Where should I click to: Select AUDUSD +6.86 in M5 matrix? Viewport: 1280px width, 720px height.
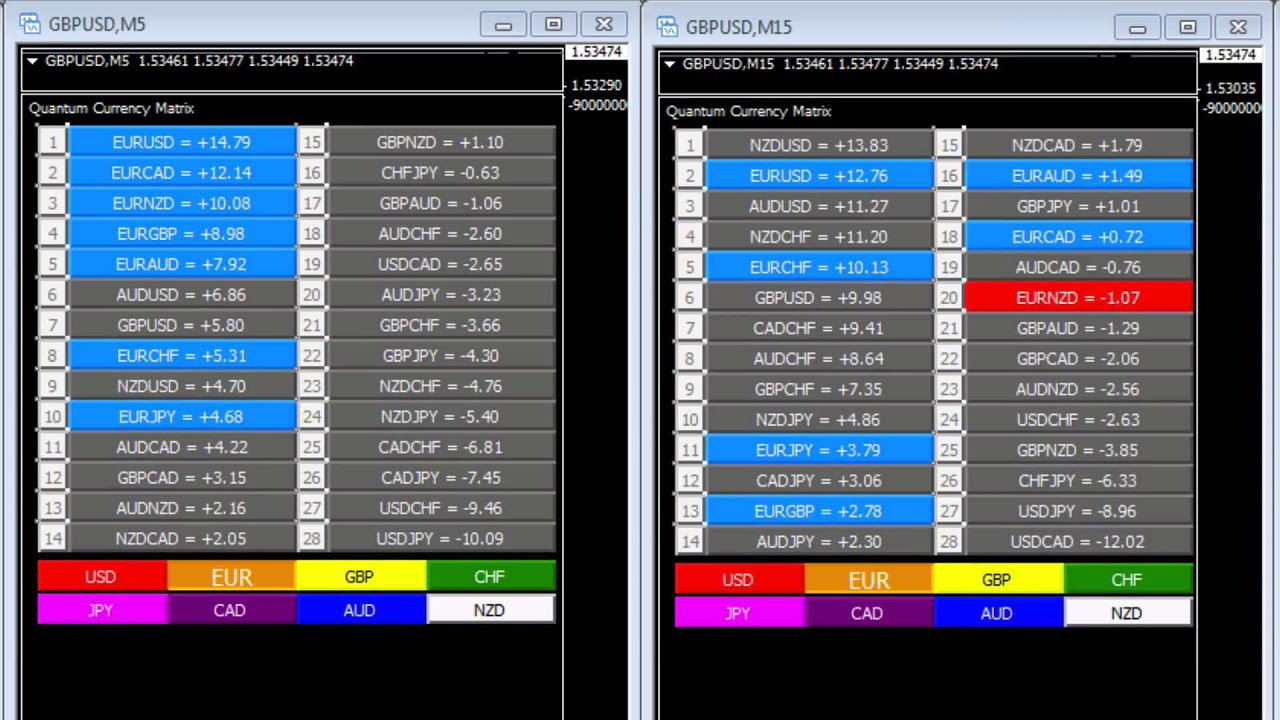tap(182, 295)
